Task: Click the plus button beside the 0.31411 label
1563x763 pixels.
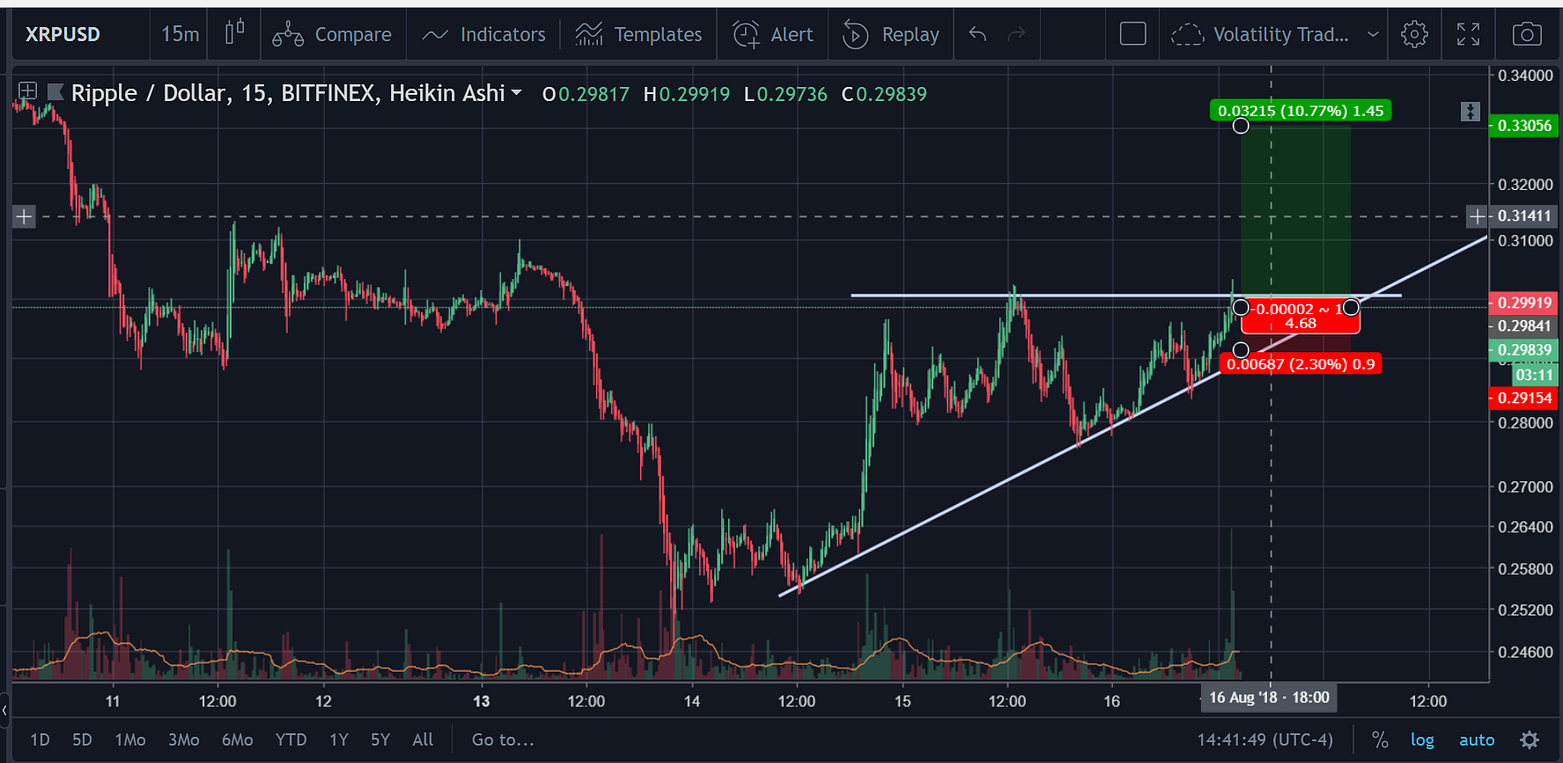Action: click(x=1478, y=216)
